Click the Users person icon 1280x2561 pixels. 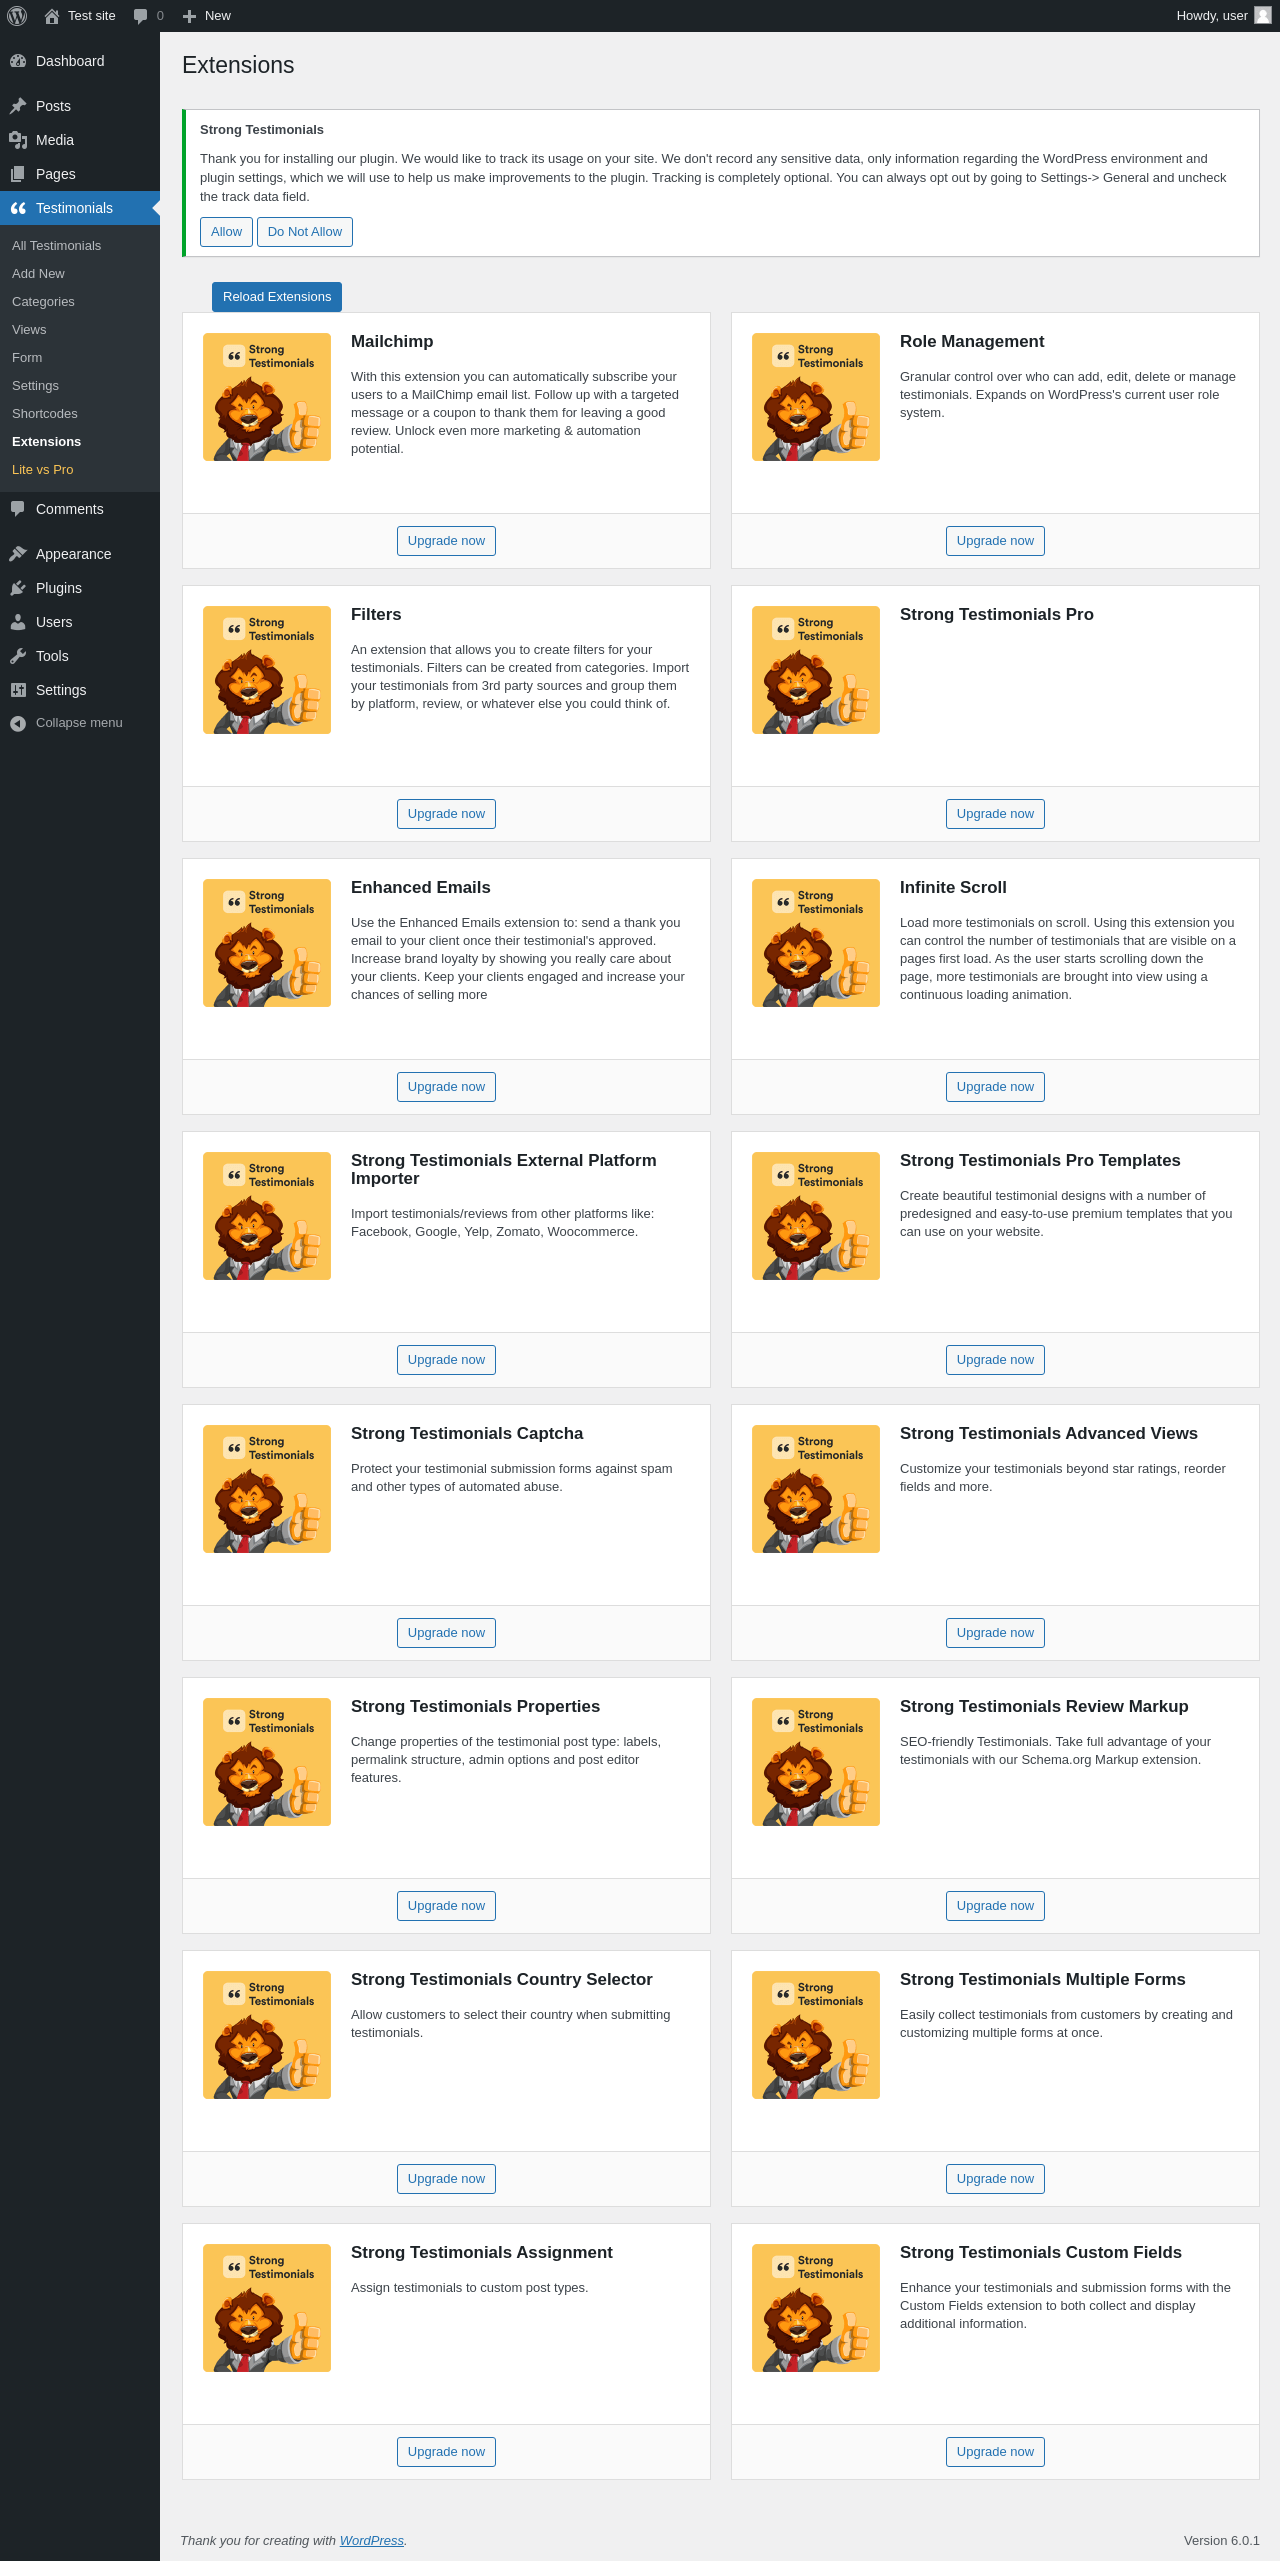coord(18,622)
